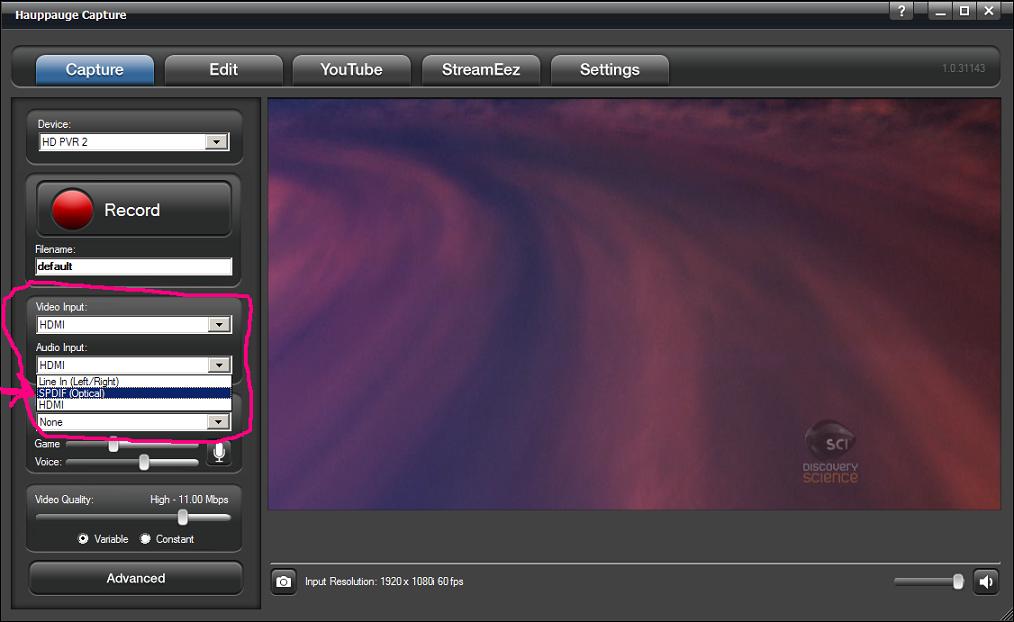Pick HDMI from audio input list

coord(134,405)
